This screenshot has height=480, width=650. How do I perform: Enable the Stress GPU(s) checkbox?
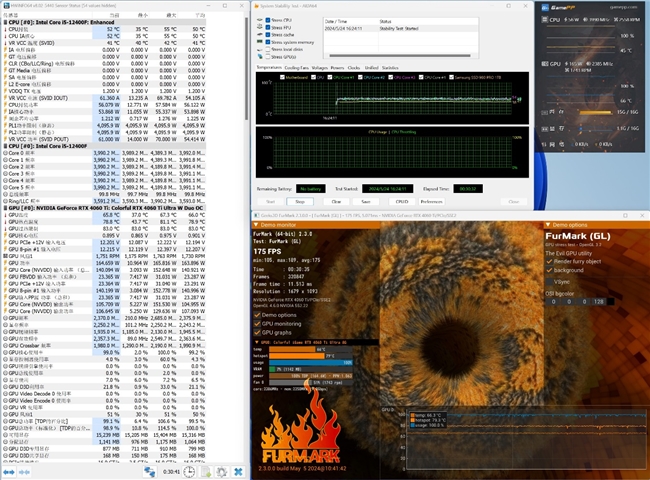tap(268, 57)
